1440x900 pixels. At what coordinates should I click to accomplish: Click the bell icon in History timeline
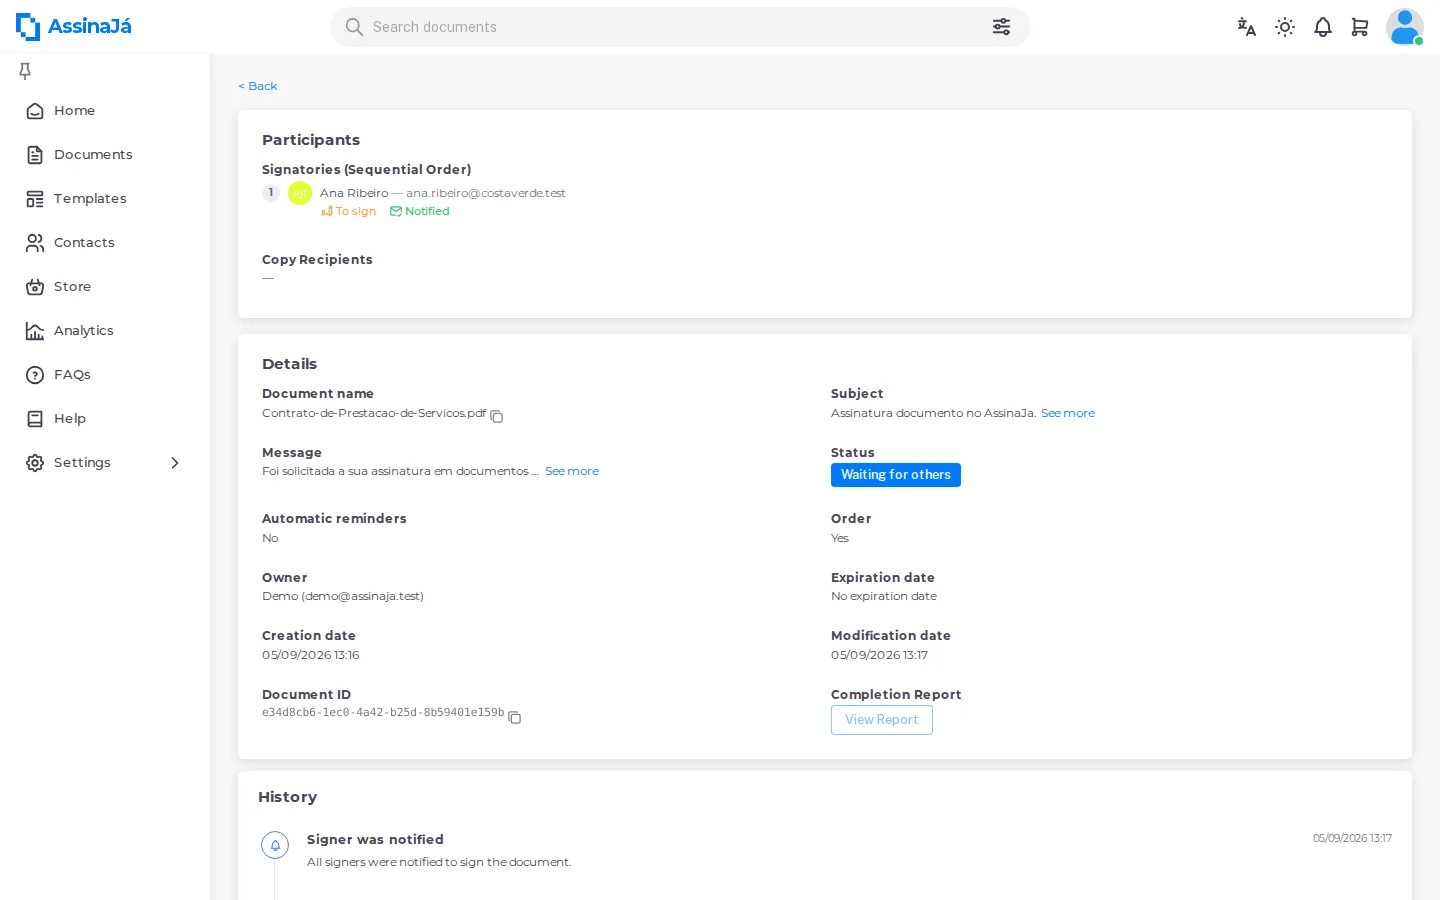point(275,845)
